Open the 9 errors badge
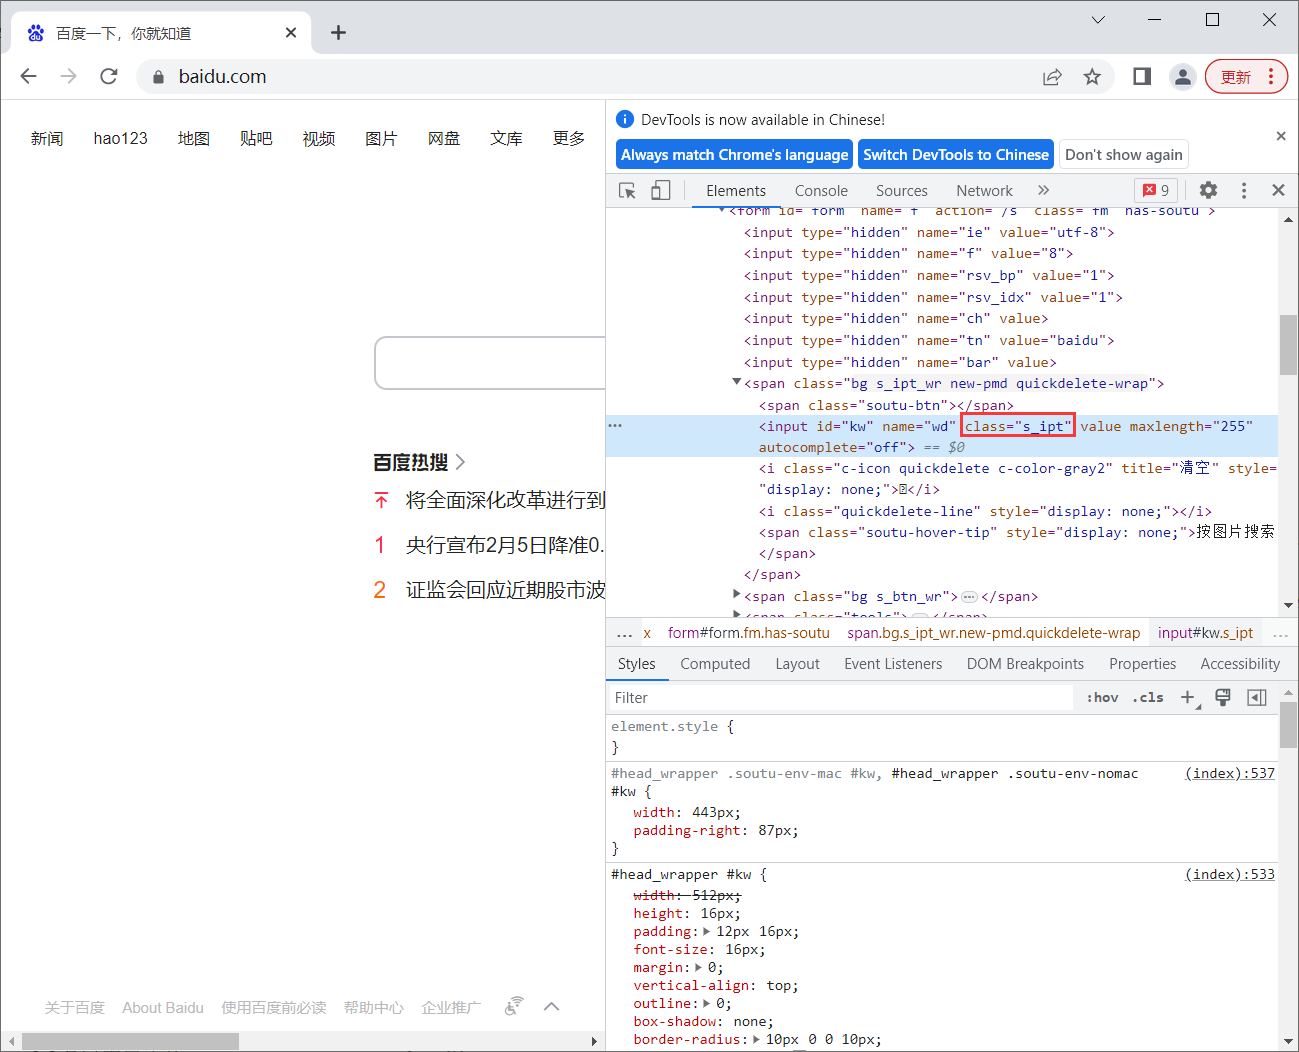Viewport: 1299px width, 1052px height. pos(1156,190)
